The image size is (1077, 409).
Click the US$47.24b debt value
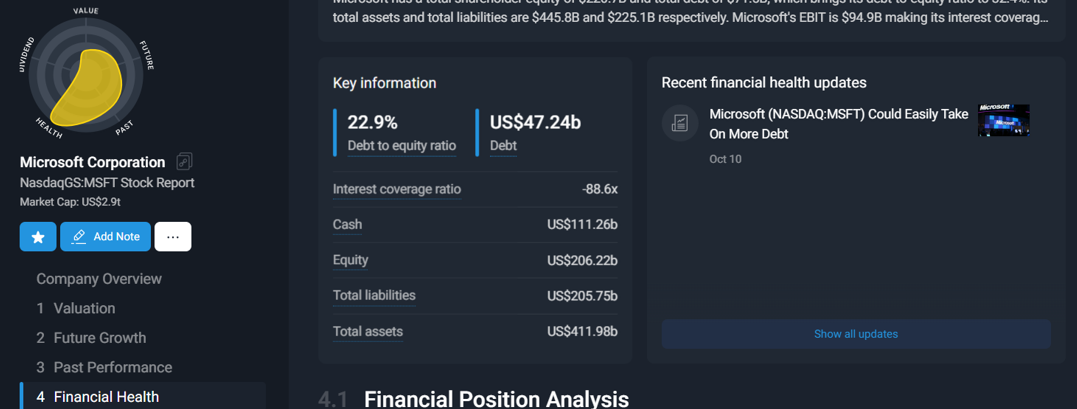(536, 122)
